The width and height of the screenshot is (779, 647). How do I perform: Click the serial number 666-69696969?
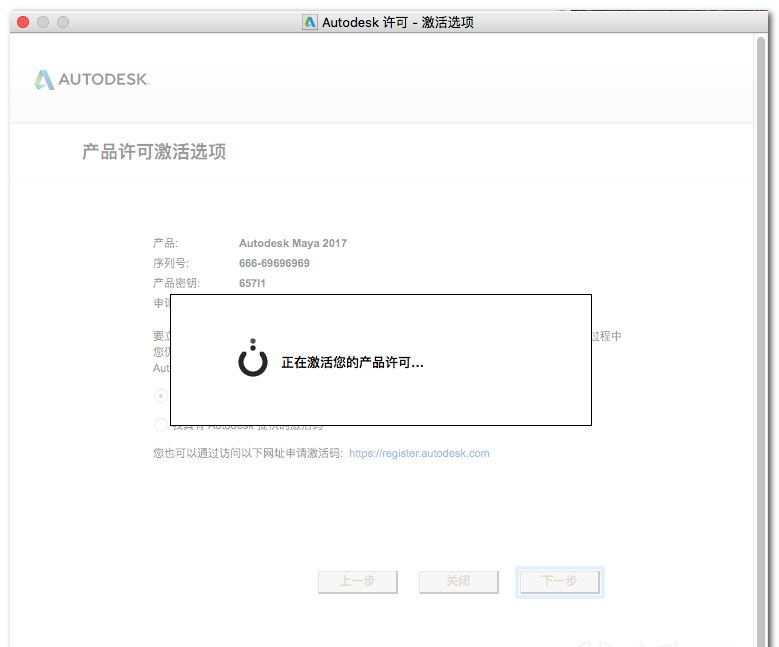coord(274,263)
